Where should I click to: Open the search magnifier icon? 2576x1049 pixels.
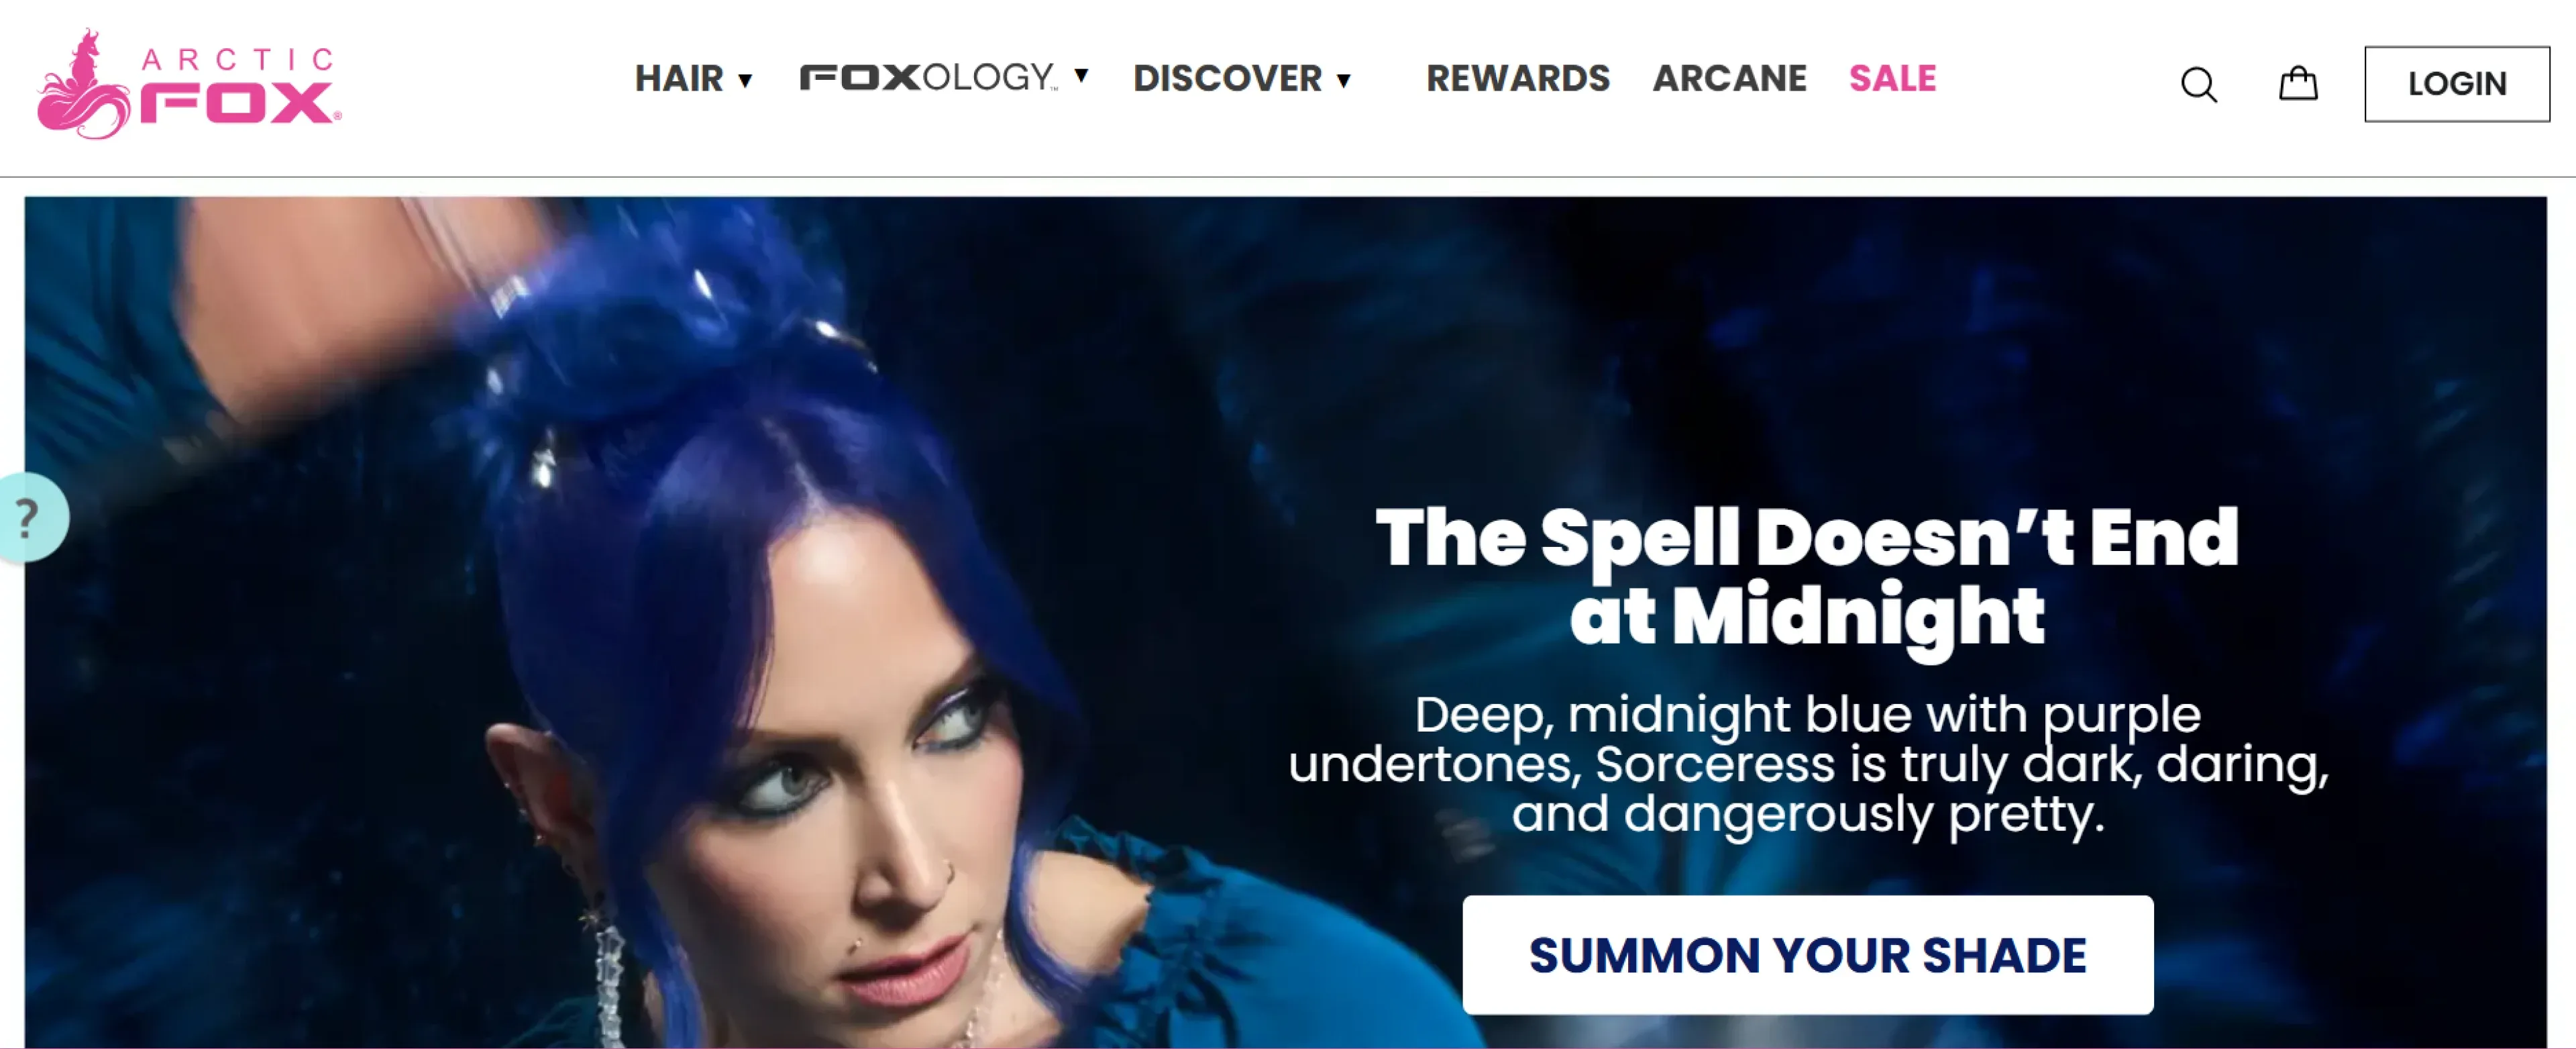(x=2199, y=85)
